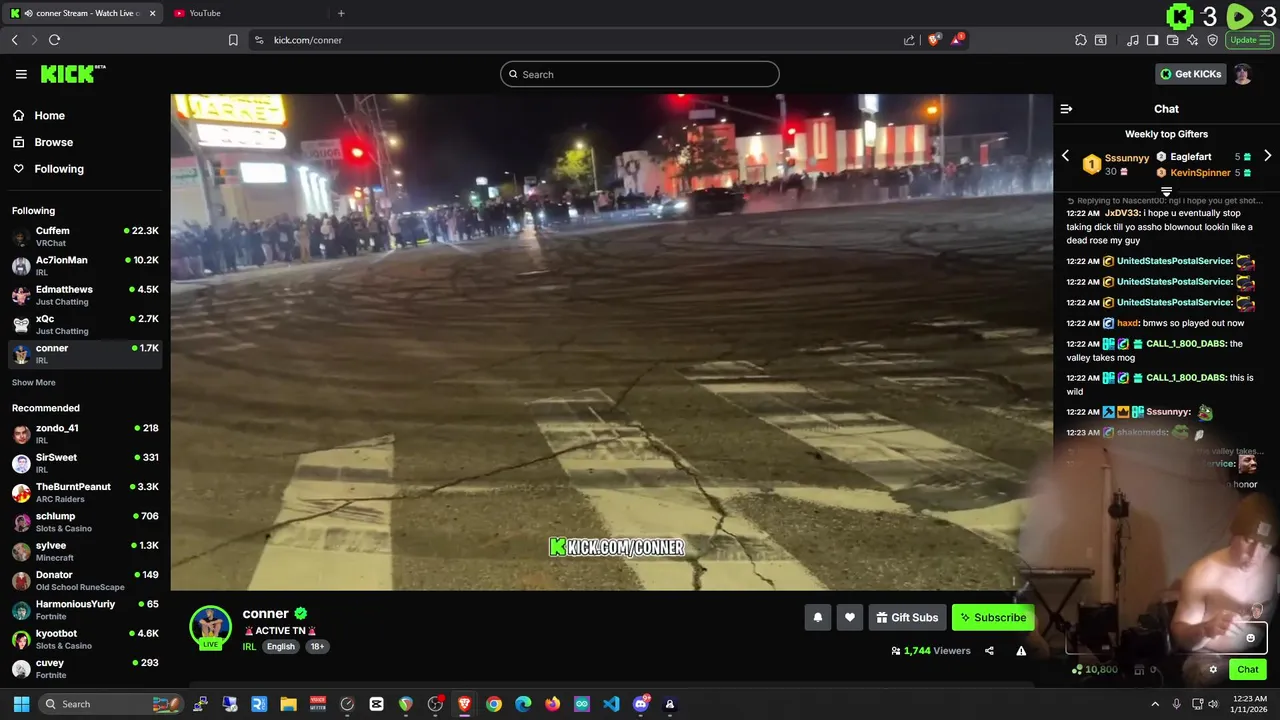Image resolution: width=1280 pixels, height=720 pixels.
Task: Open the hamburger sidebar menu
Action: 21,74
